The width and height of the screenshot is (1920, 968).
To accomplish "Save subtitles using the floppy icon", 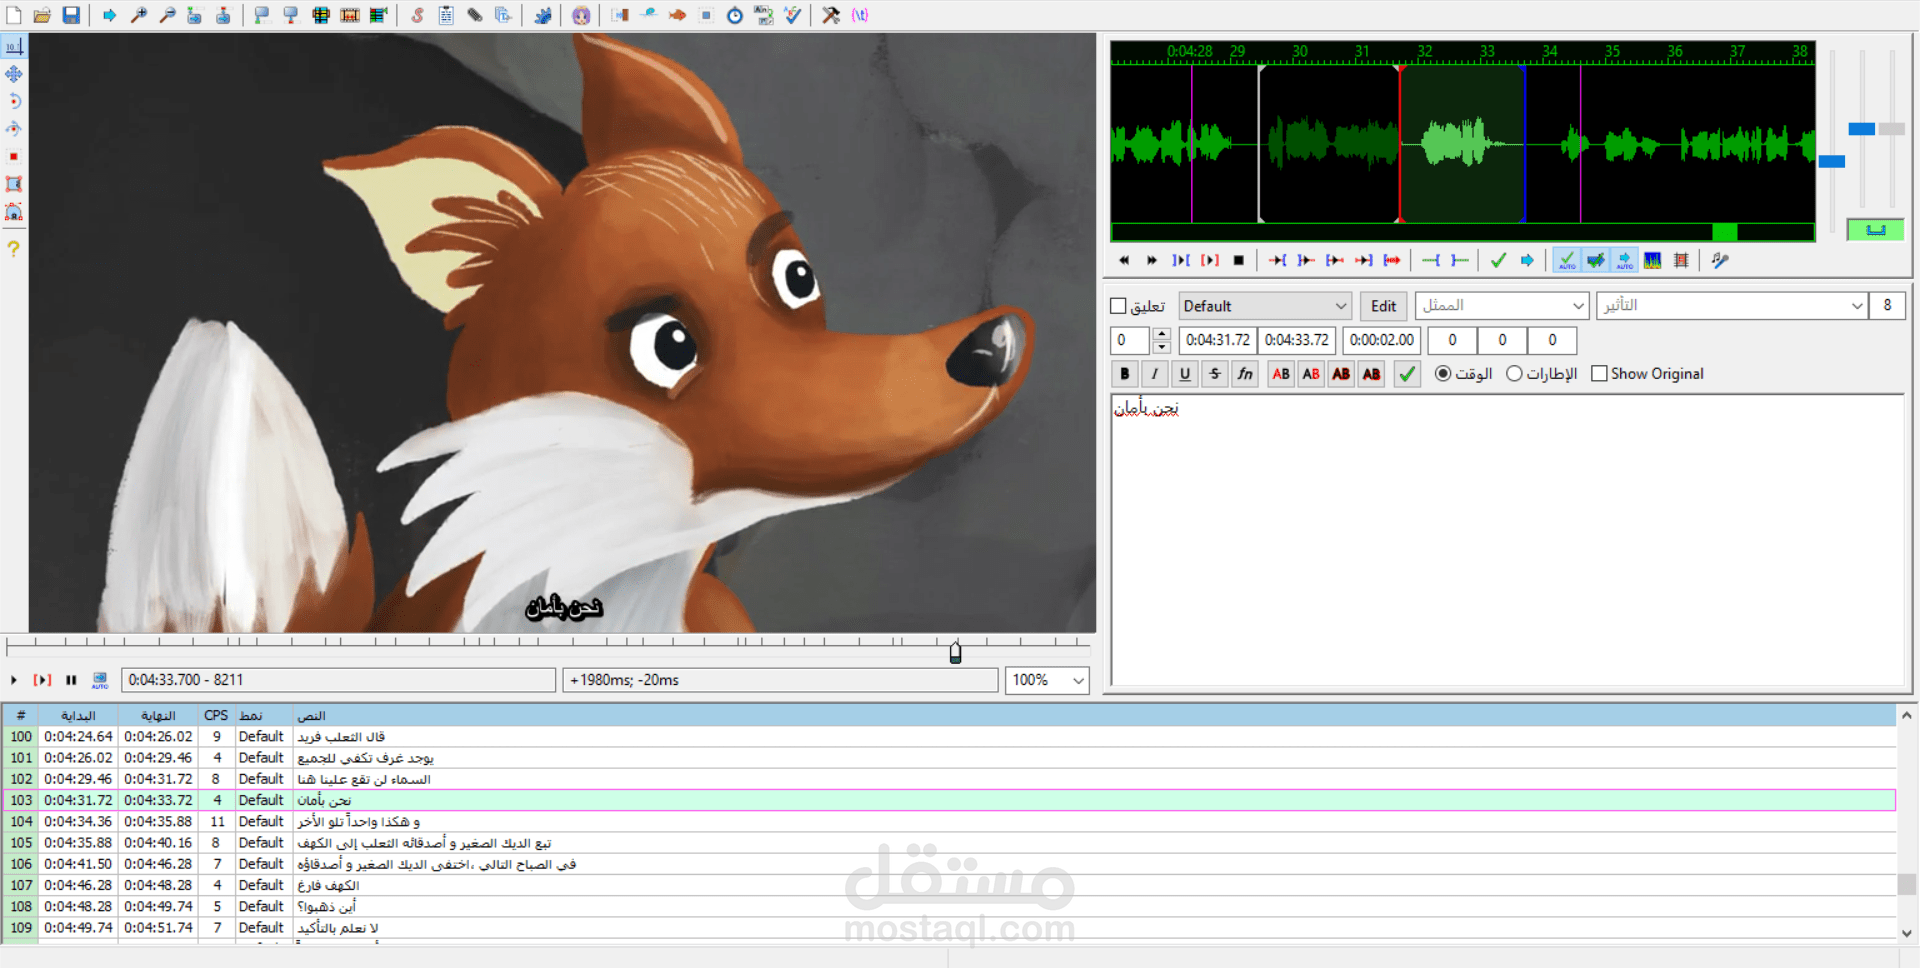I will click(x=71, y=15).
